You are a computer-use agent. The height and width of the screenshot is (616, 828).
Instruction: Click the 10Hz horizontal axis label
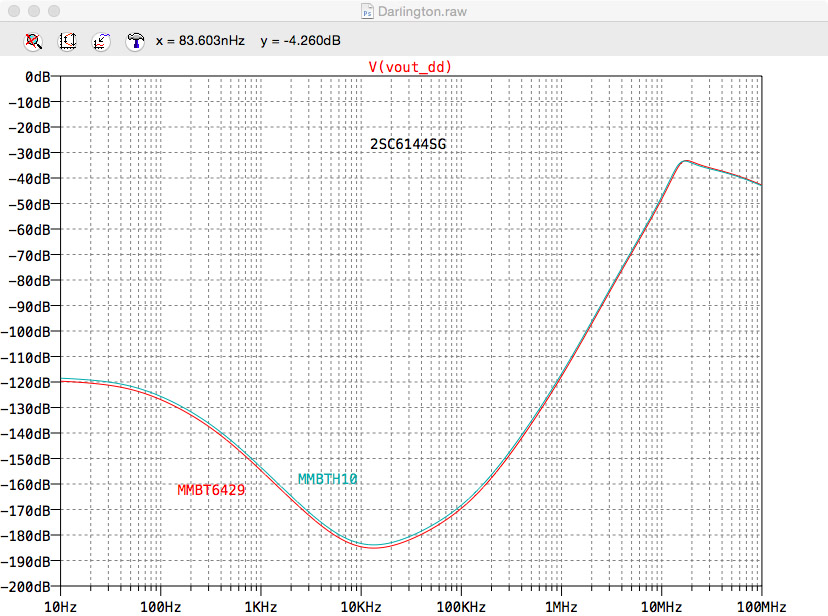pos(60,607)
